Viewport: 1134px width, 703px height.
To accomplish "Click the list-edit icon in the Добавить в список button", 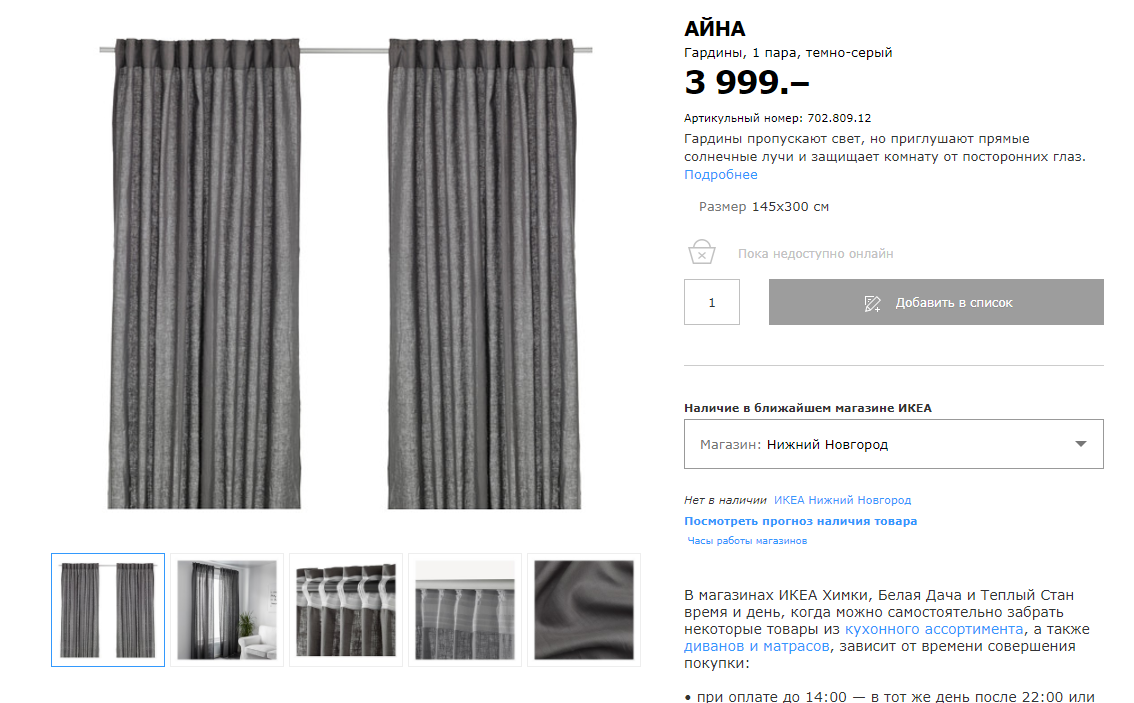I will [872, 303].
